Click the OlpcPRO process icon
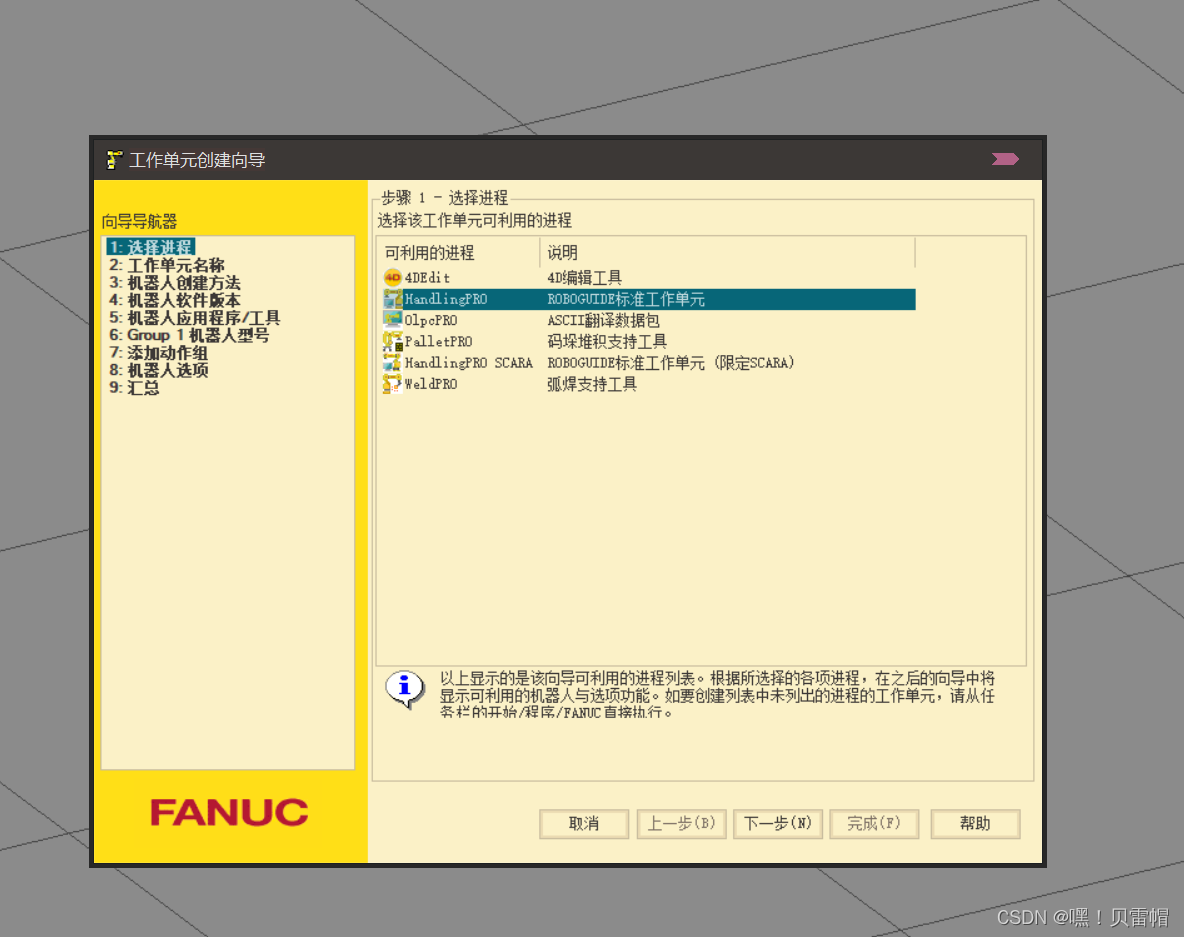The width and height of the screenshot is (1184, 937). (x=392, y=320)
